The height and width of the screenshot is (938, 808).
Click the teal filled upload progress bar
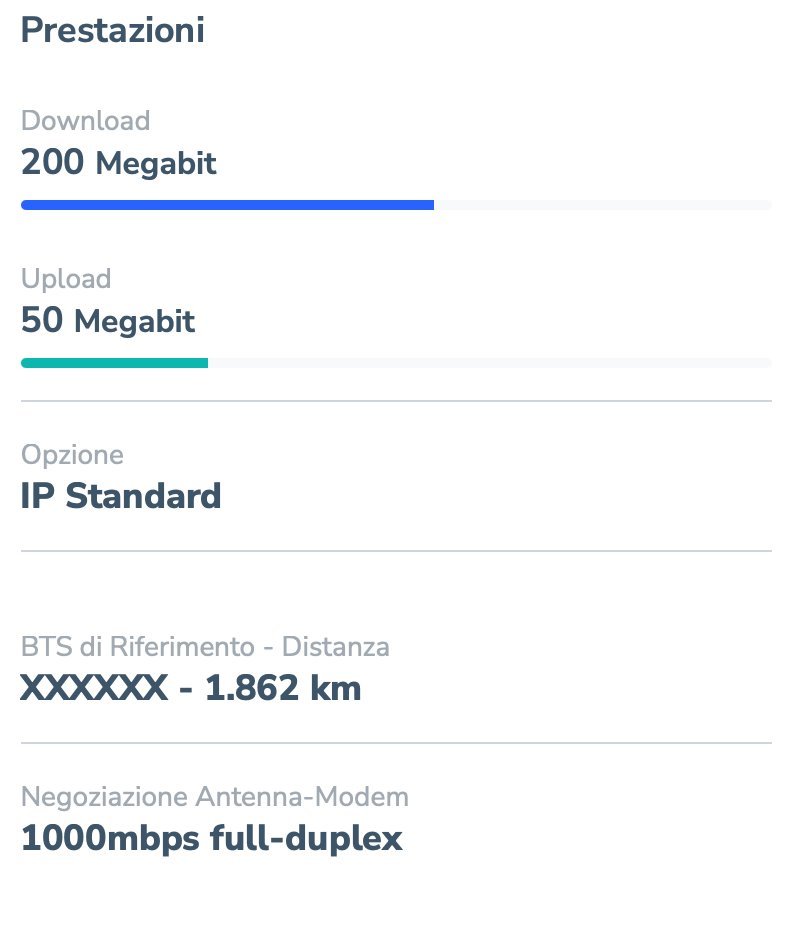(x=114, y=363)
